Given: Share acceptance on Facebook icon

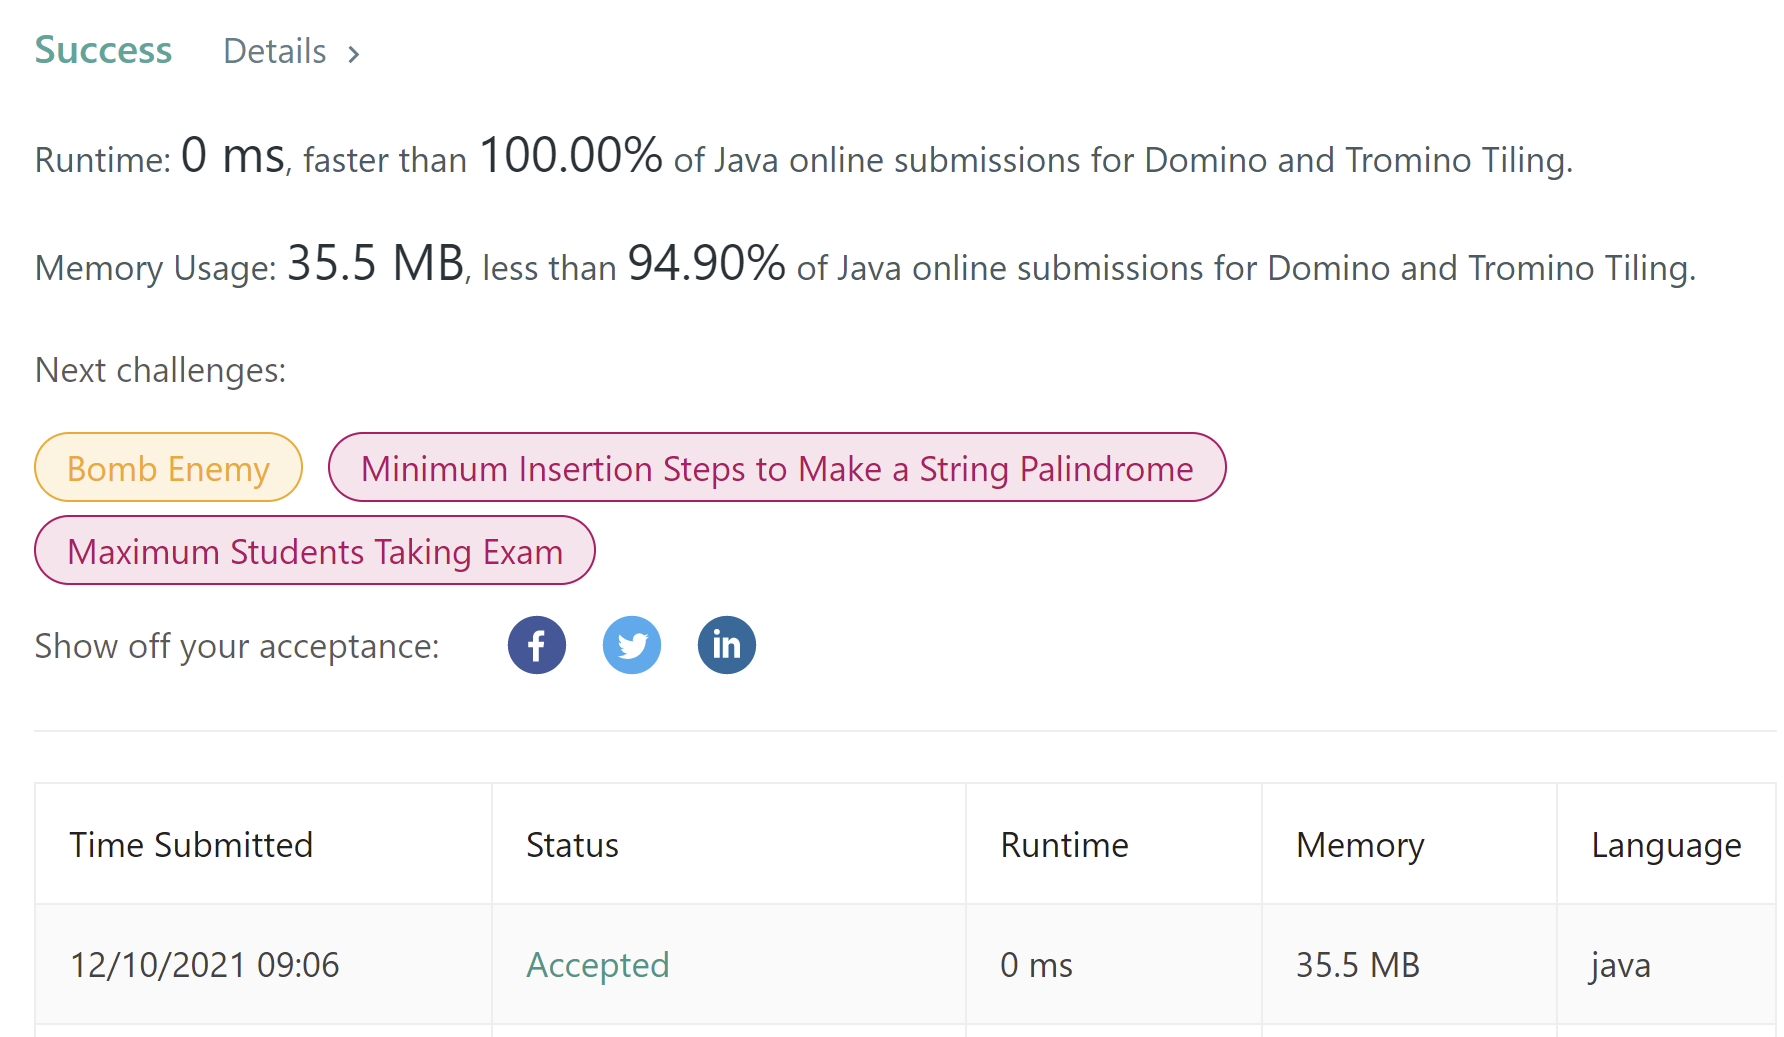Looking at the screenshot, I should pos(537,645).
